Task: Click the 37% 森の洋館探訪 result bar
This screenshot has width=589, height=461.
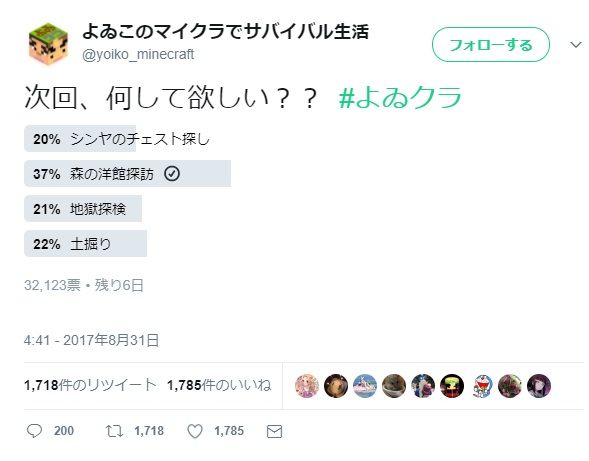Action: tap(127, 174)
